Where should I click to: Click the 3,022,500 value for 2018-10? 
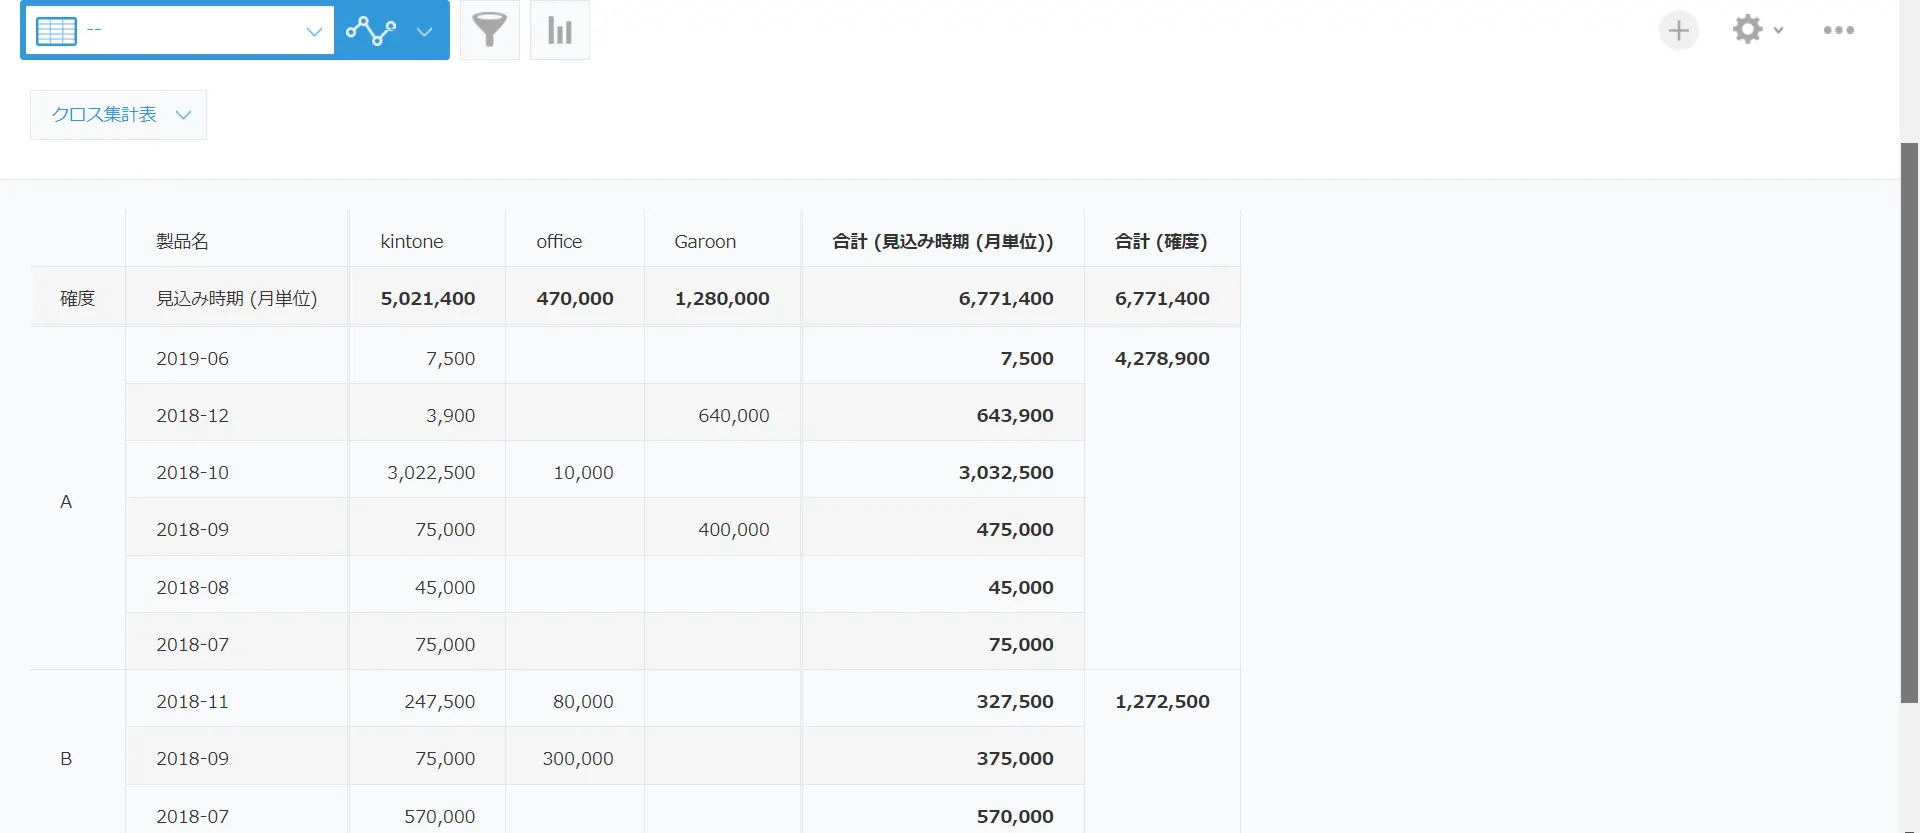(431, 472)
